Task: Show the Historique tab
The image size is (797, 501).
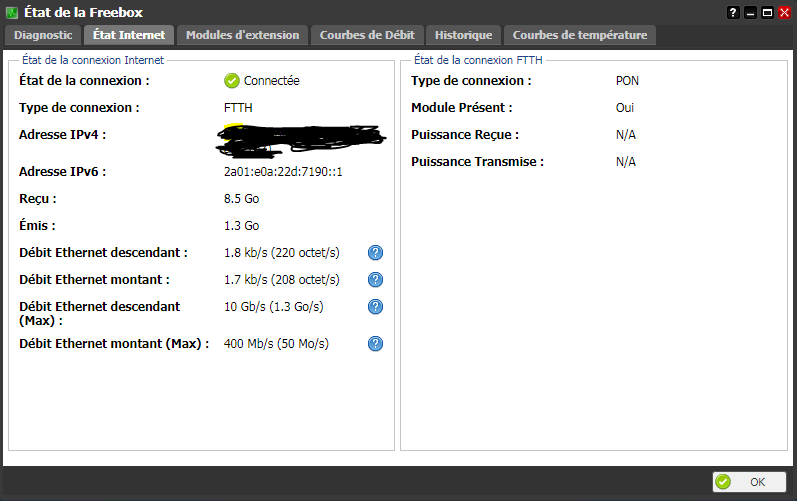Action: click(x=464, y=35)
